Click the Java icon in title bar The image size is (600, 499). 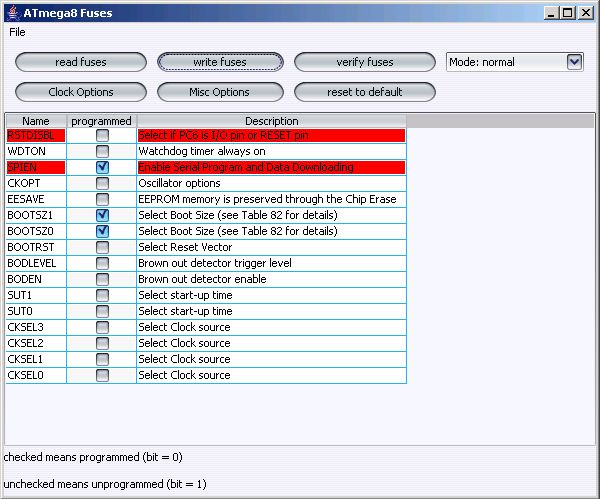[13, 13]
